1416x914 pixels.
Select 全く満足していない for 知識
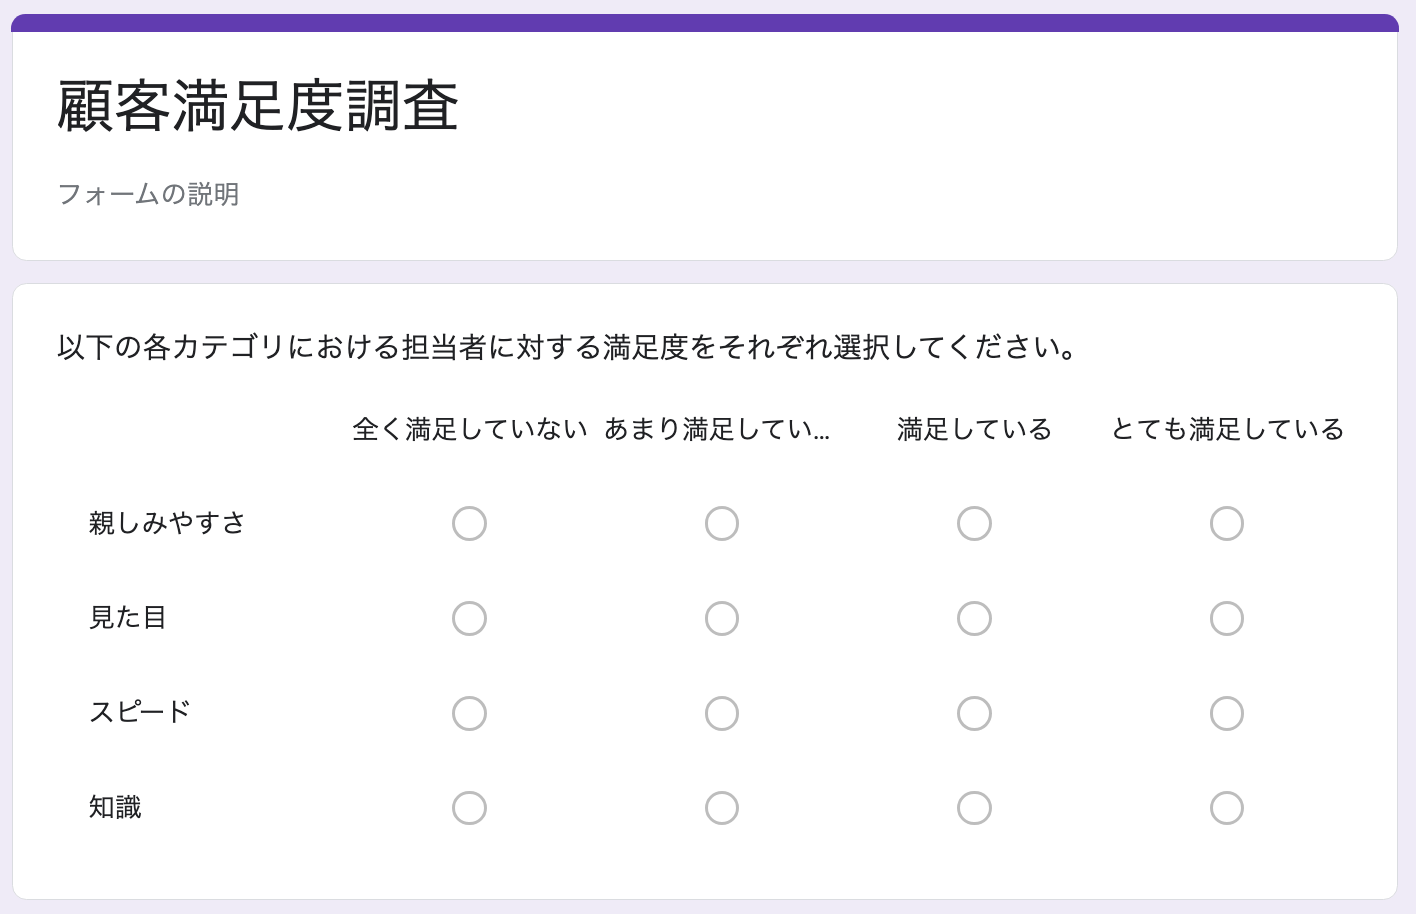coord(469,807)
